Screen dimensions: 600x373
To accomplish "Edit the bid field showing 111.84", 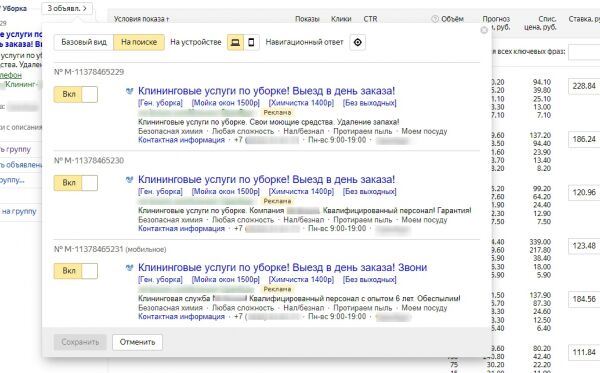I will 584,352.
